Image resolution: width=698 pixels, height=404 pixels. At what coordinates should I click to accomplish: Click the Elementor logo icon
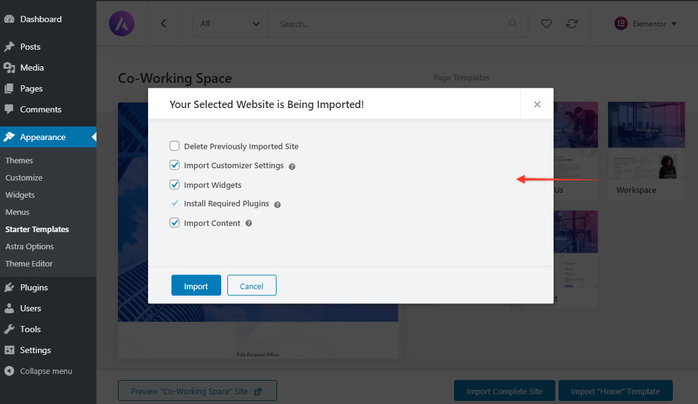point(621,24)
